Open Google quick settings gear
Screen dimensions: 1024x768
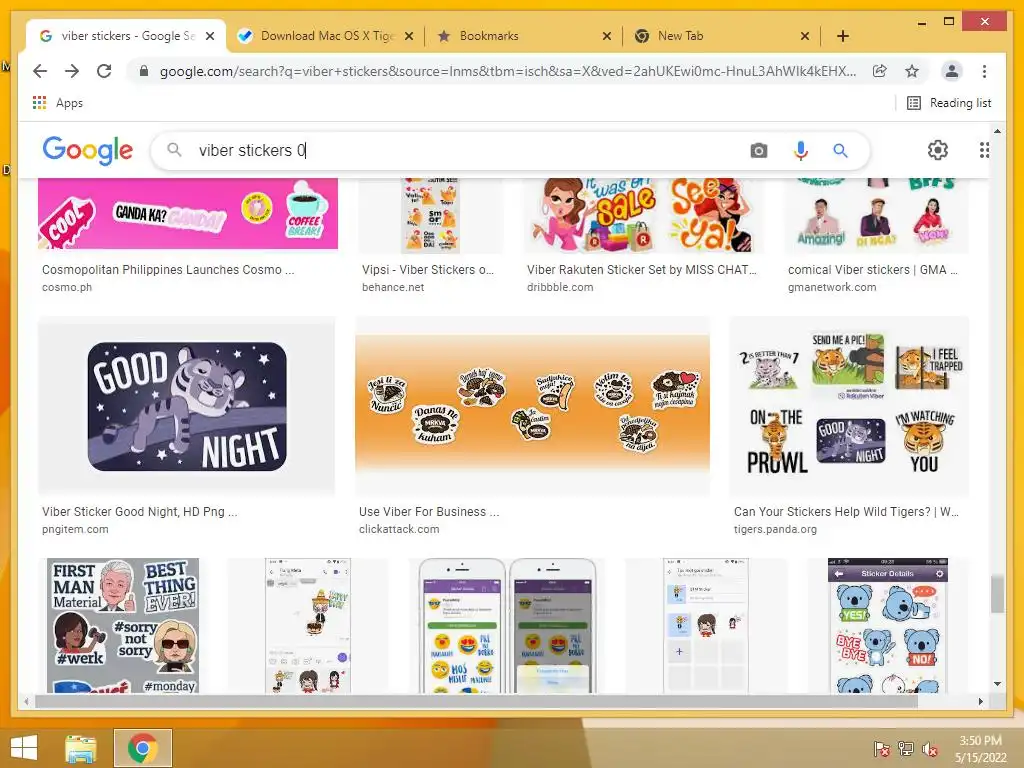click(938, 150)
